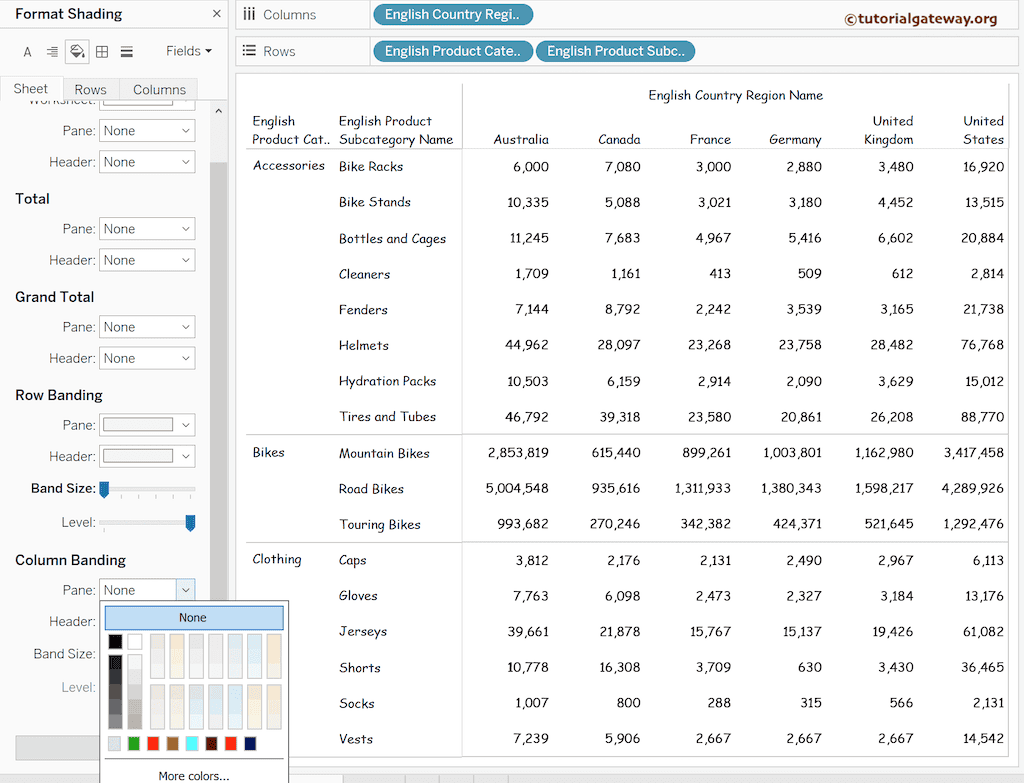Screen dimensions: 1024x783
Task: Open the Lines formatting icon
Action: pyautogui.click(x=127, y=51)
